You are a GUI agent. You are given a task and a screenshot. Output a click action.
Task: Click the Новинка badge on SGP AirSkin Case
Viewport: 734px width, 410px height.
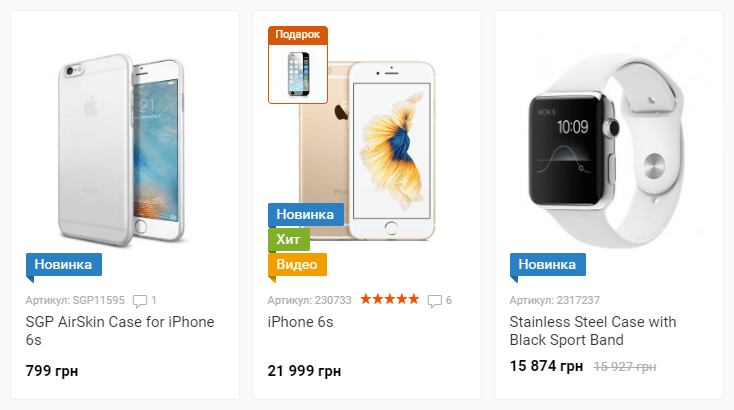click(64, 264)
